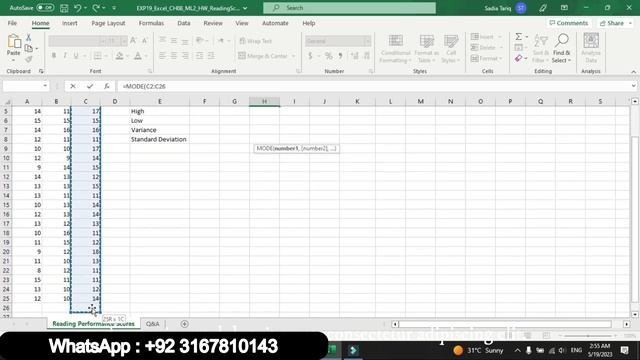The width and height of the screenshot is (640, 360).
Task: Click the Cut scissors icon
Action: [29, 38]
